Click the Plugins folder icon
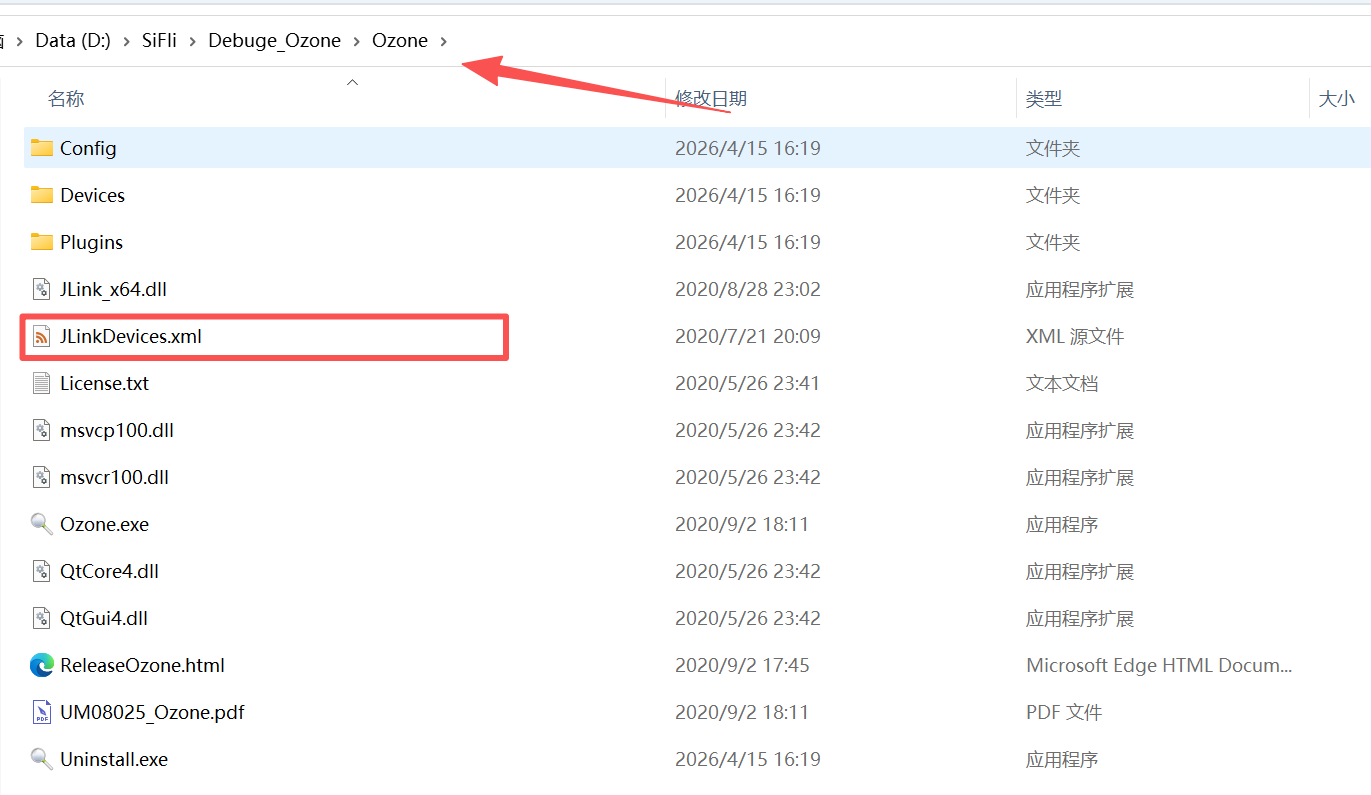1371x795 pixels. point(41,242)
